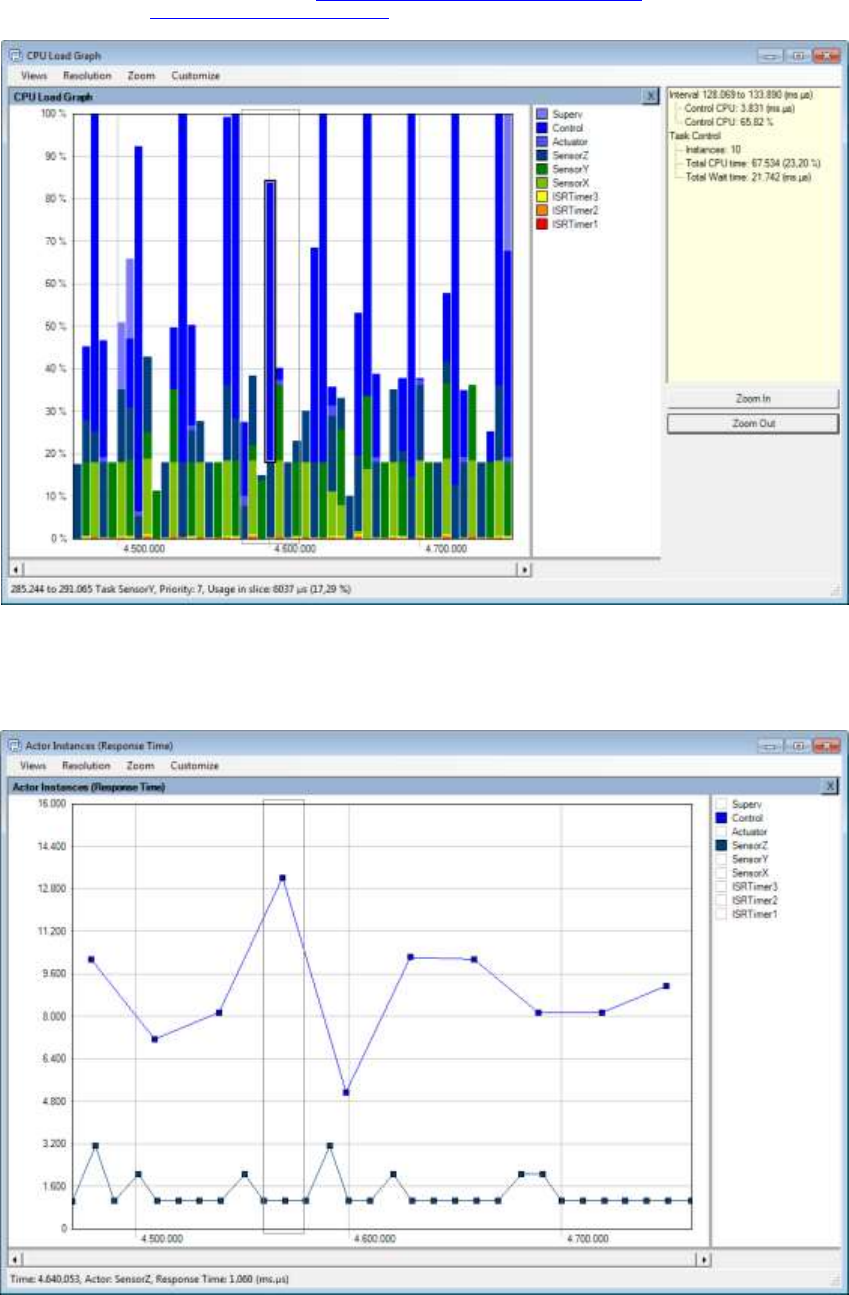Click 'Task Control' entry in info panel
Image resolution: width=849 pixels, height=1295 pixels.
695,135
